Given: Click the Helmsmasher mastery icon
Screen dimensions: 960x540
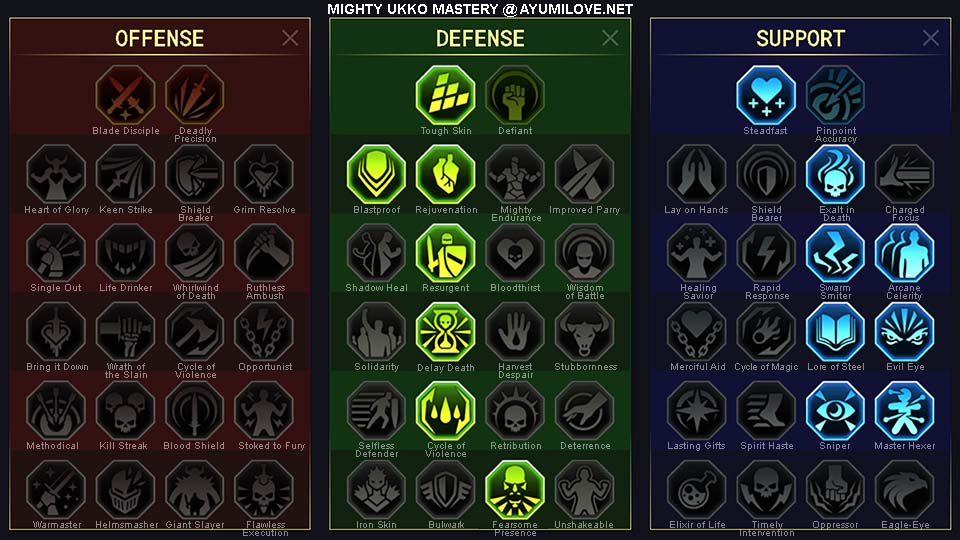Looking at the screenshot, I should pos(126,490).
